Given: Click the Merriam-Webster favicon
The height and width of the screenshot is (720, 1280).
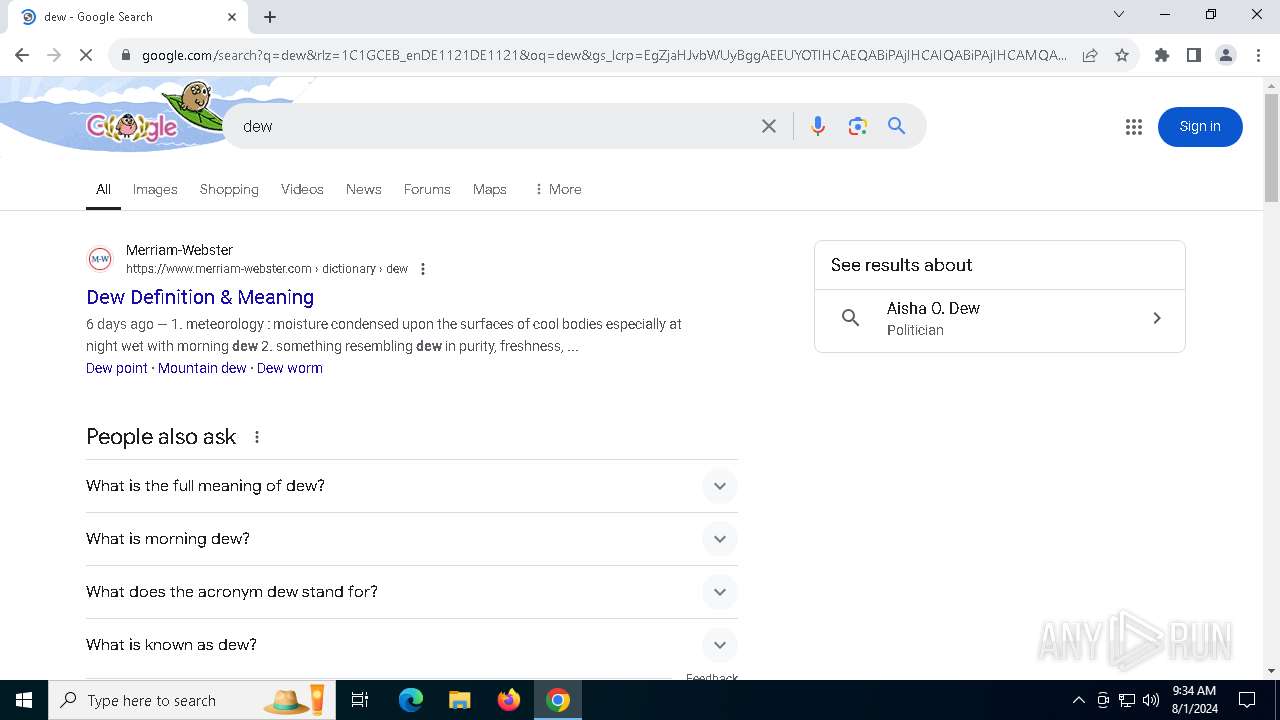Looking at the screenshot, I should [x=100, y=259].
